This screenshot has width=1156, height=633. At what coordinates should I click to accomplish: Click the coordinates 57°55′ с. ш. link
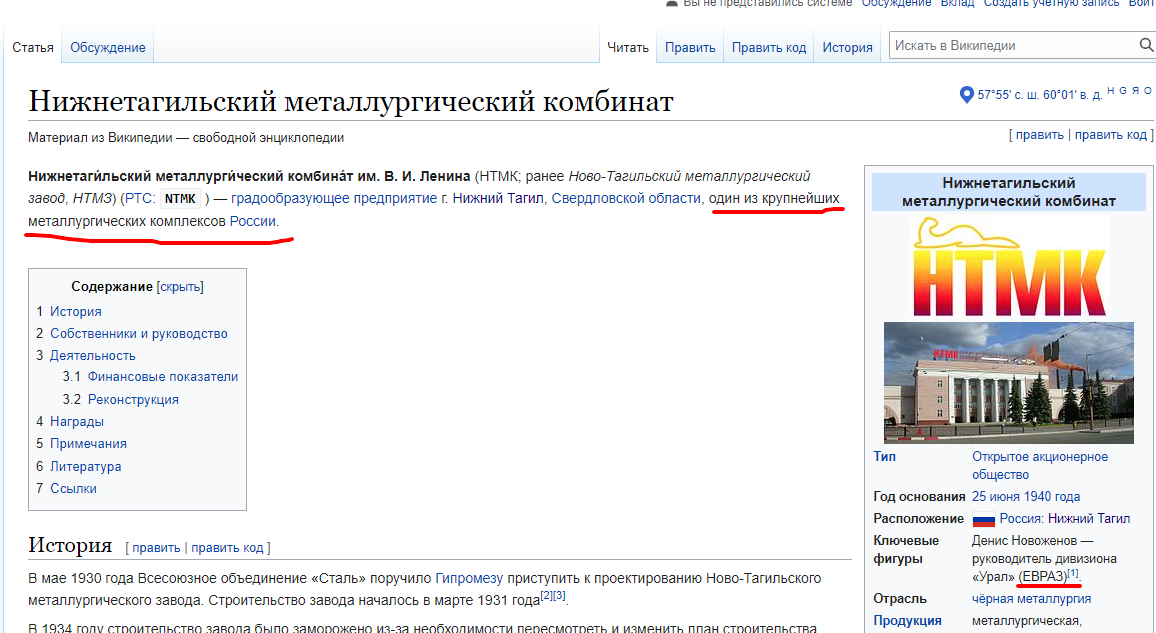(1040, 94)
